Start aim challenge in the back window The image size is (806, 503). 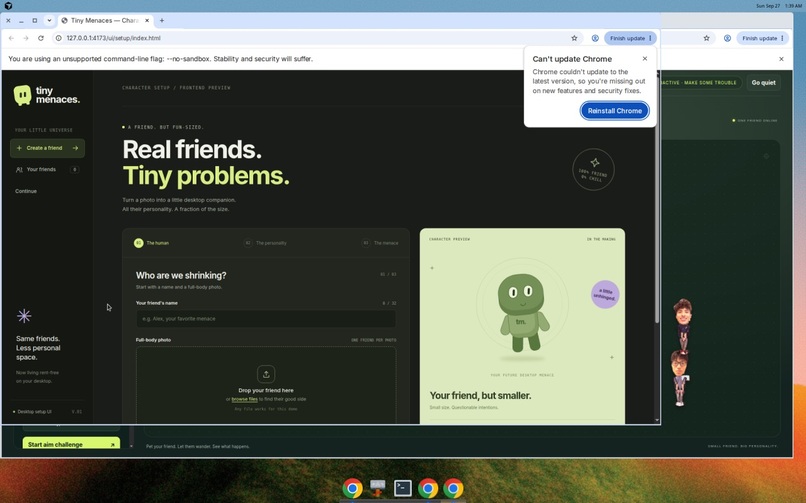71,444
